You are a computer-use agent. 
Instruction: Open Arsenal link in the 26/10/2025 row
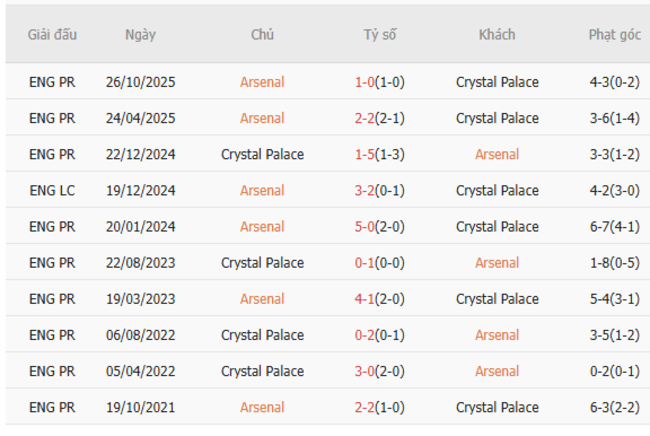[262, 82]
